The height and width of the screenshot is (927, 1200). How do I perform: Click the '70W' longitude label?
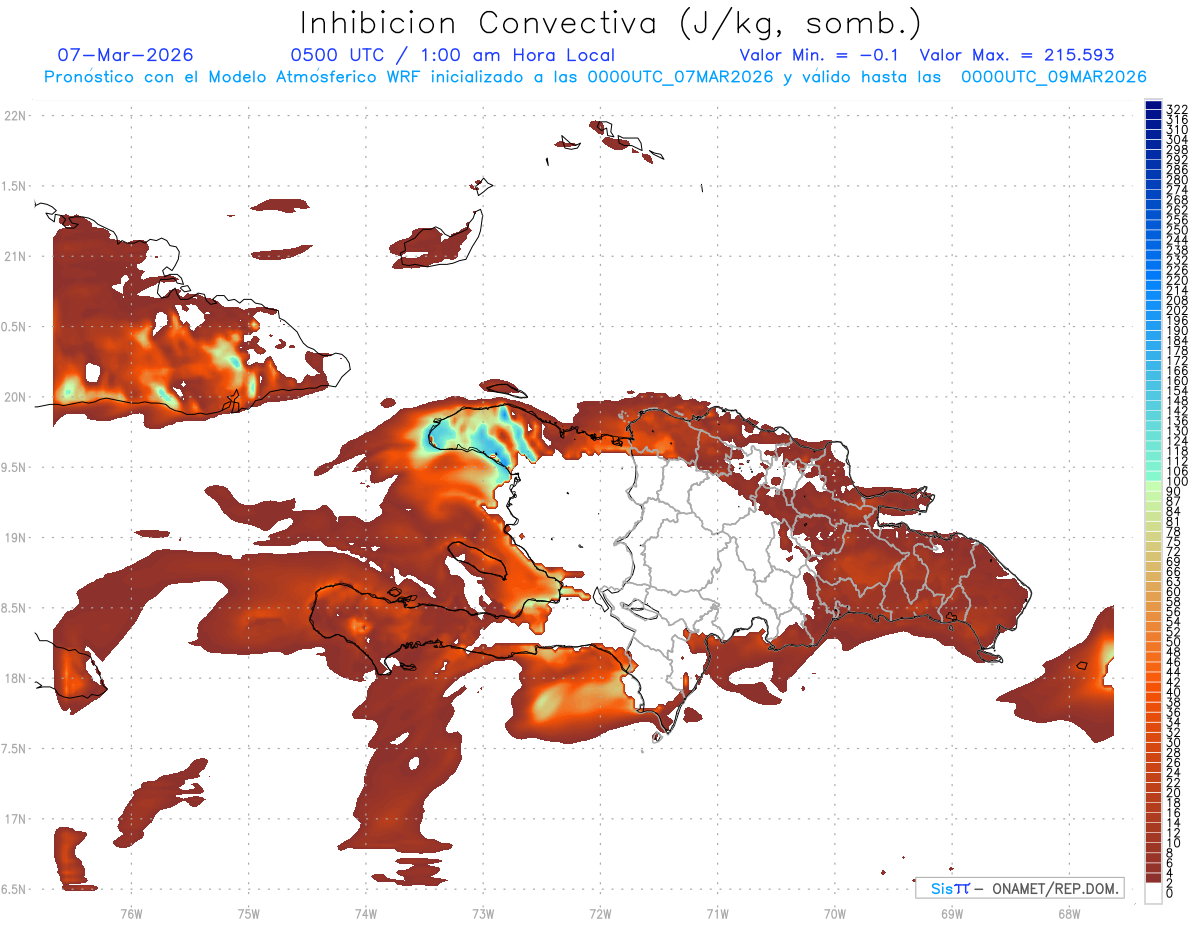pos(835,913)
